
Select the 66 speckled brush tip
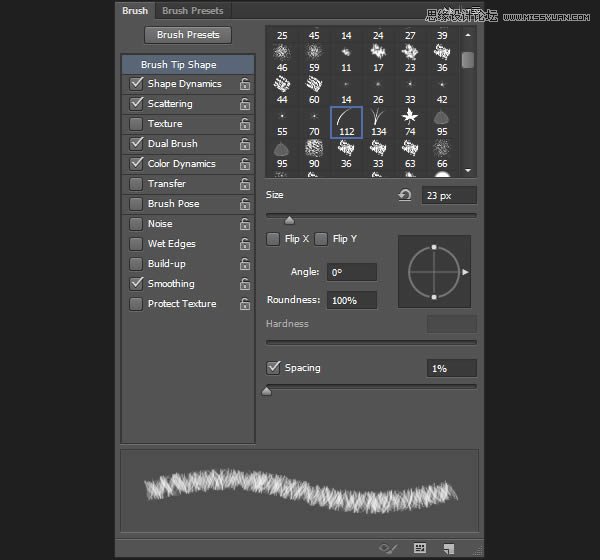coord(442,154)
